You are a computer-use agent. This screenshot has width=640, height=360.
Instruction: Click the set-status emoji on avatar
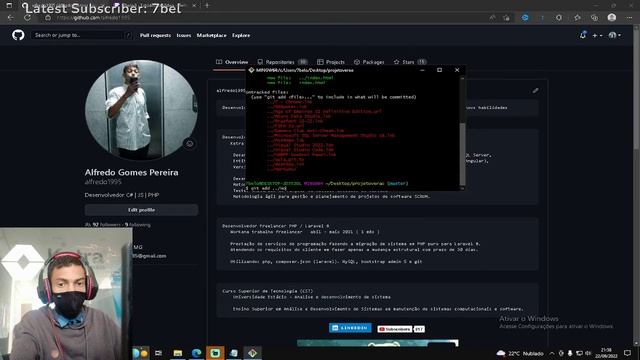click(189, 144)
